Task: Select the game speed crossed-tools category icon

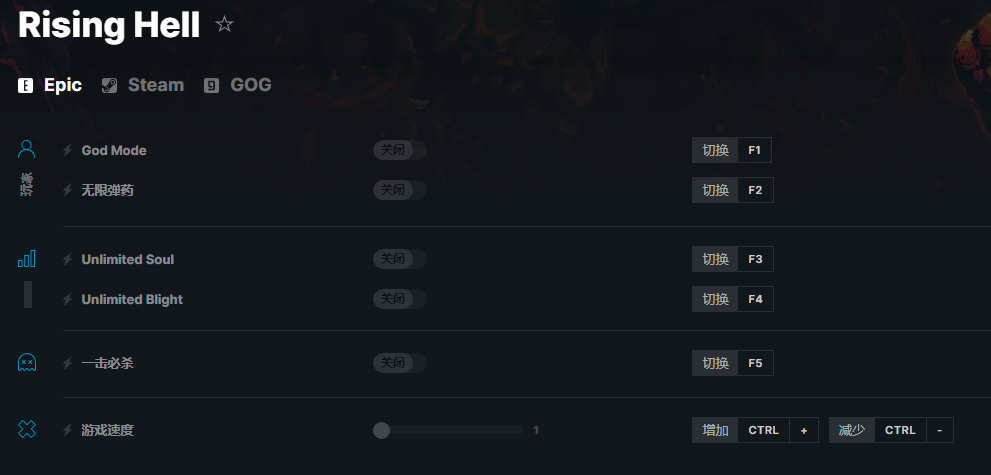Action: tap(27, 429)
